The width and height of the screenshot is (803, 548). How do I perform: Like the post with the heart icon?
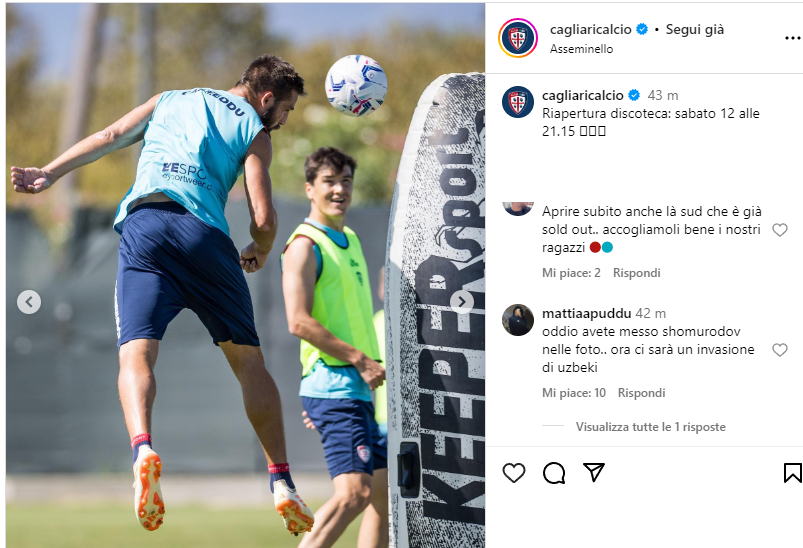coord(514,473)
